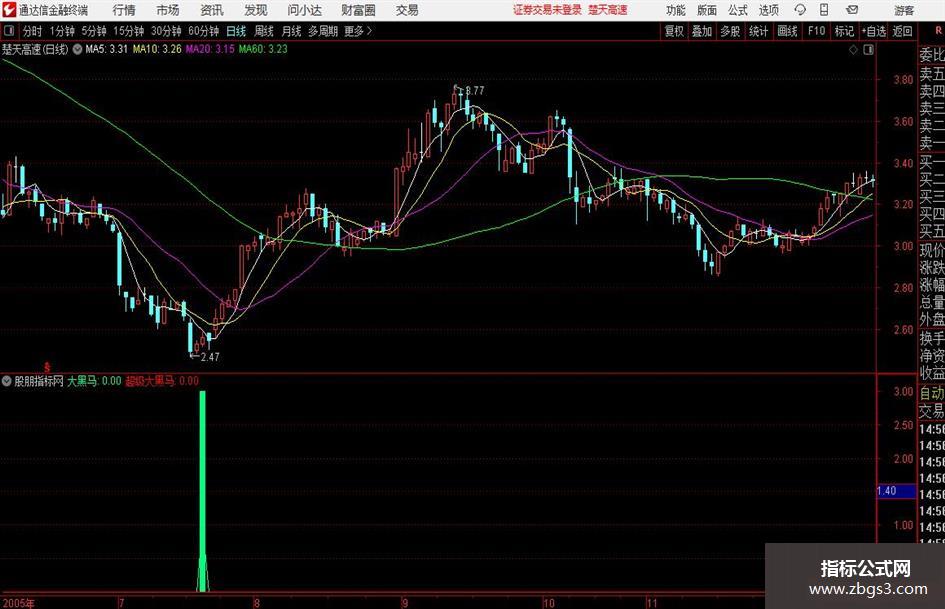Open the main chart indicator dropdown arrow
The height and width of the screenshot is (609, 945).
click(77, 49)
